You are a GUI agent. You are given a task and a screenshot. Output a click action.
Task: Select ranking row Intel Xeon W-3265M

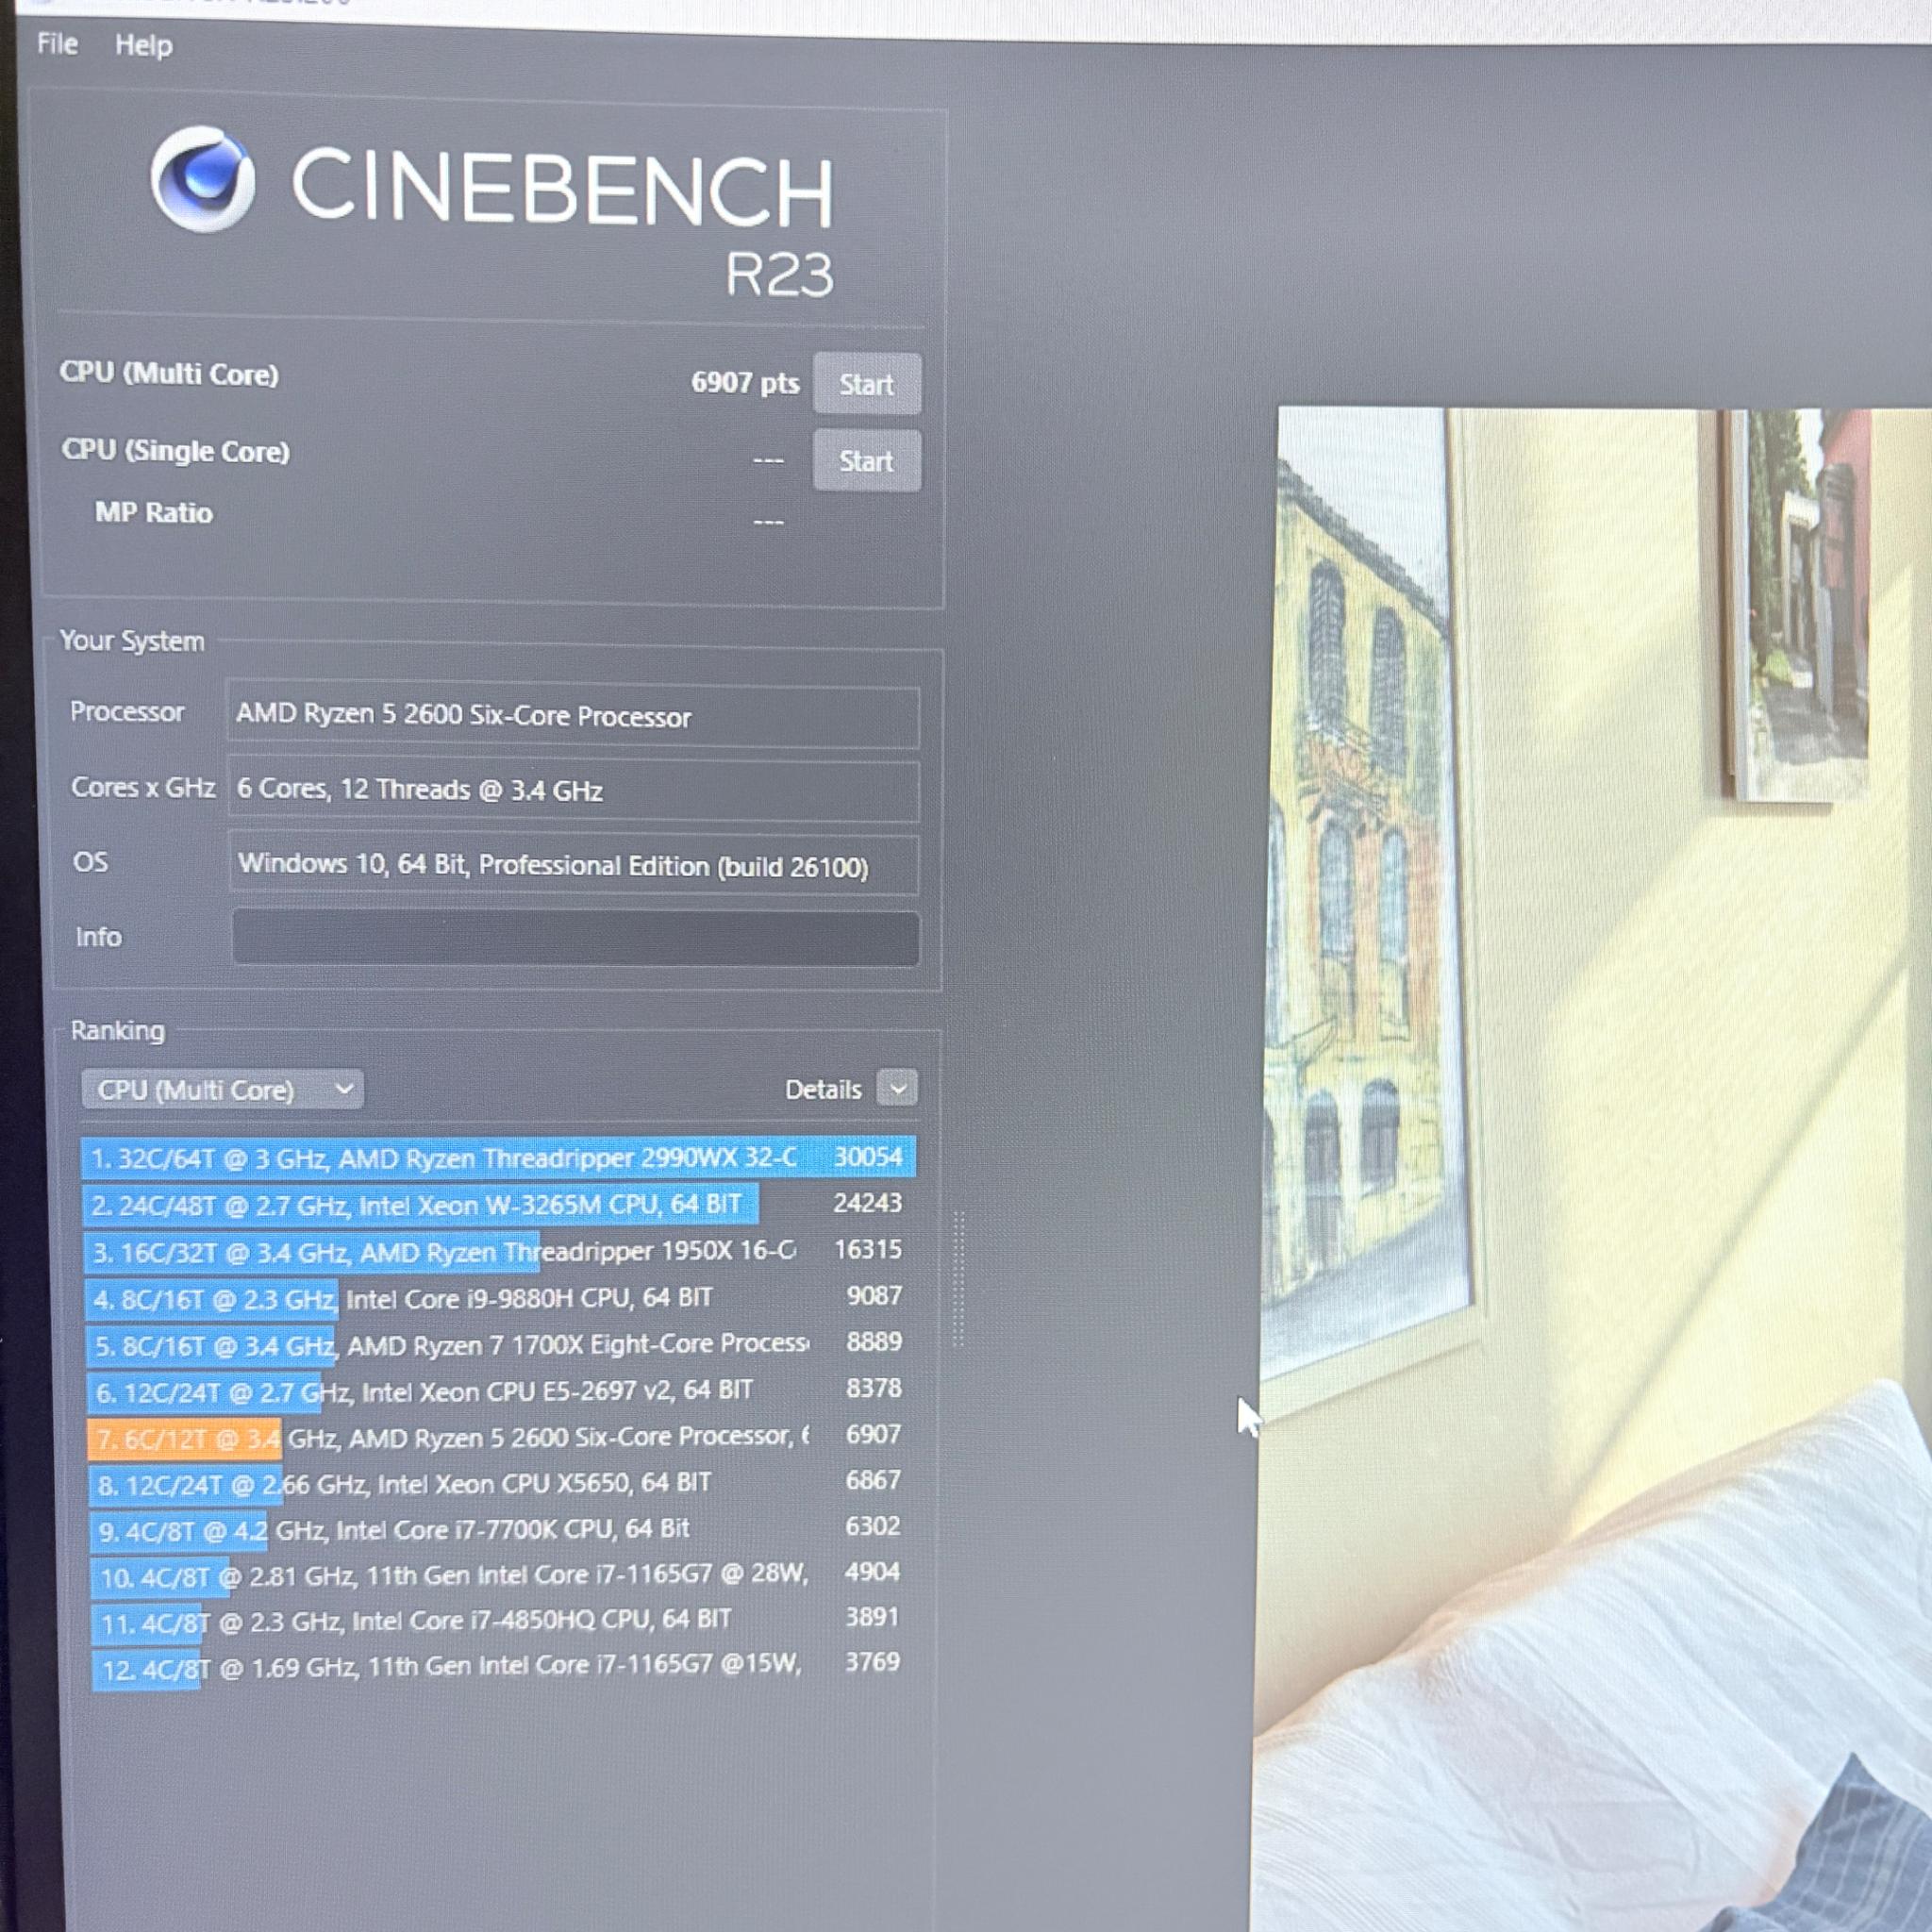click(498, 1205)
